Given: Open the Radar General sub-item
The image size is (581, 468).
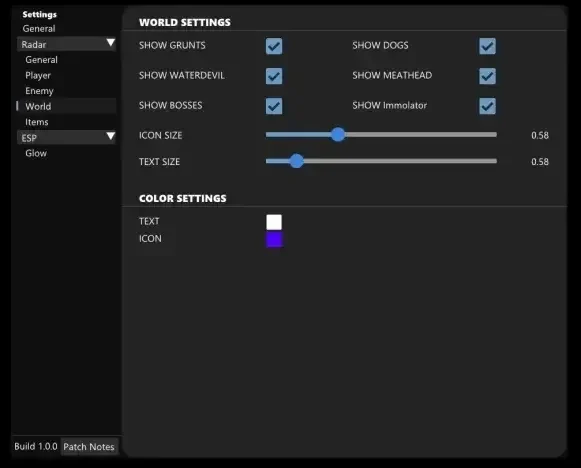Looking at the screenshot, I should pyautogui.click(x=42, y=60).
